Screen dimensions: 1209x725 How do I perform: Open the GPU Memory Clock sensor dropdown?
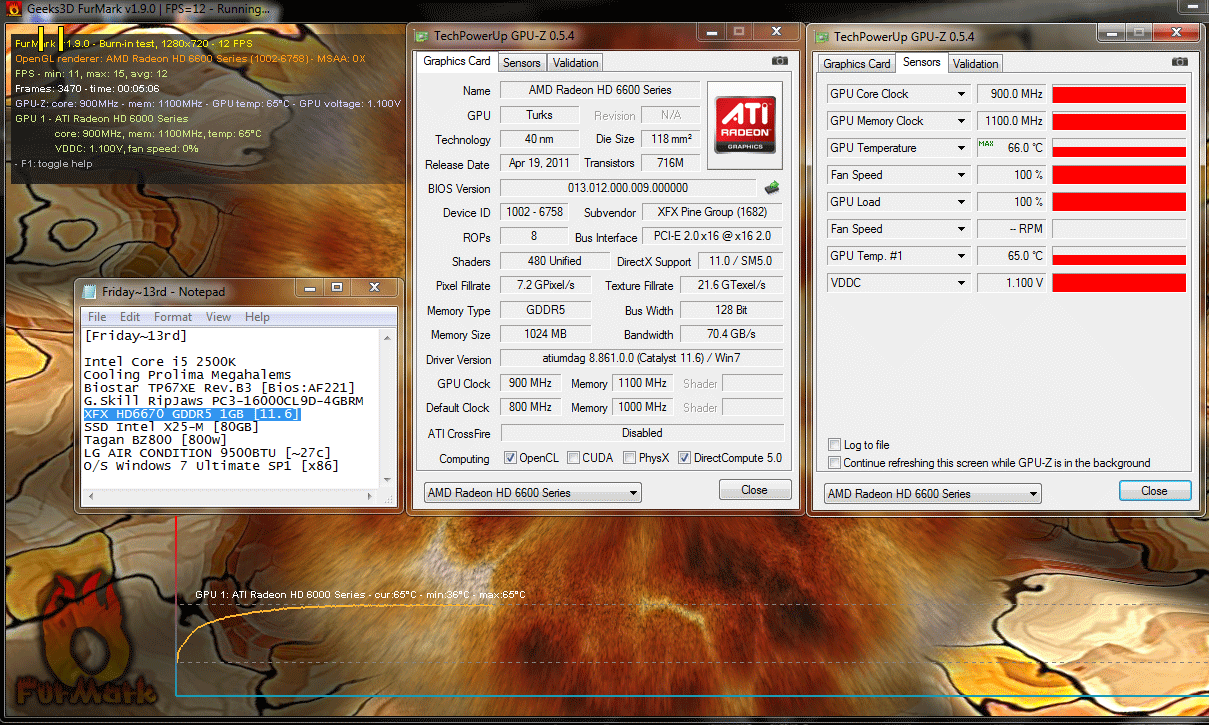(x=961, y=121)
